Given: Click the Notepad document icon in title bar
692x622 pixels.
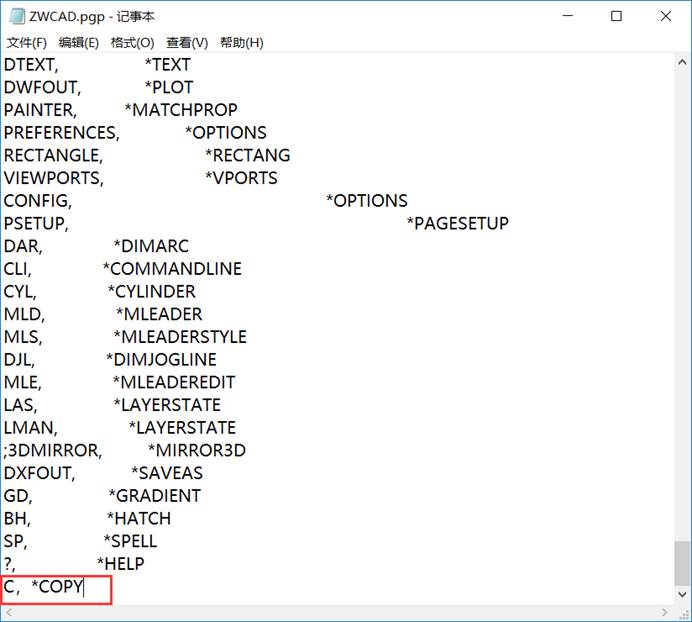Looking at the screenshot, I should (13, 17).
